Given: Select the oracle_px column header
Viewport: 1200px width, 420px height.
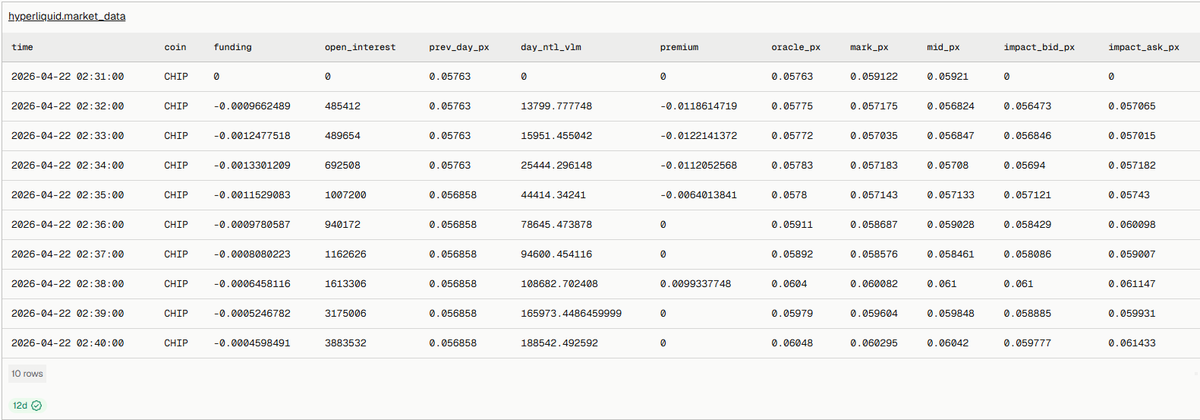Looking at the screenshot, I should (x=796, y=47).
